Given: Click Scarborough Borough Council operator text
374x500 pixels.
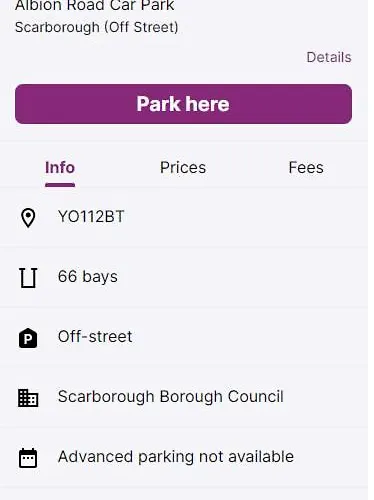Looking at the screenshot, I should pos(171,397).
